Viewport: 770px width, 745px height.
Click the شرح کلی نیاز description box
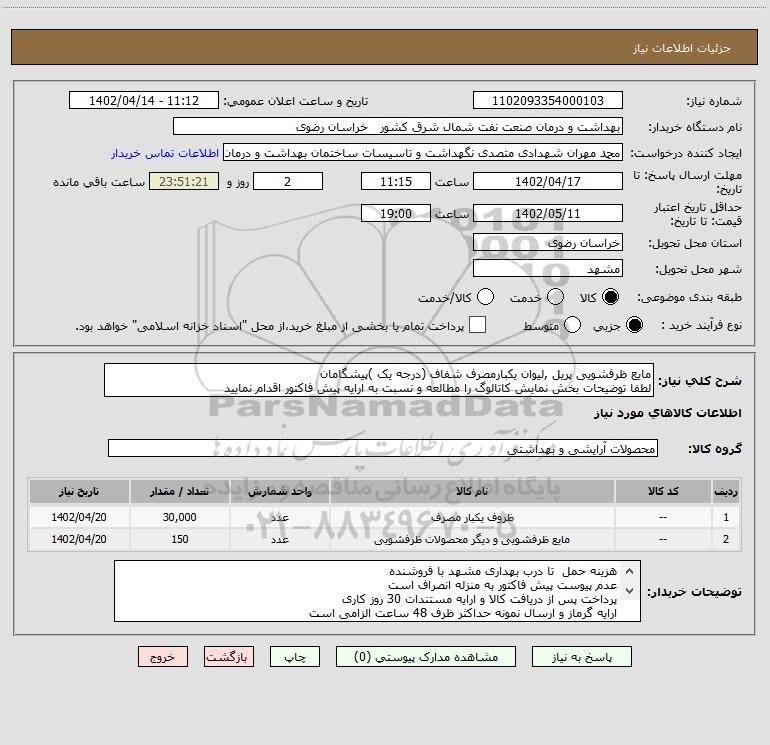[x=379, y=381]
